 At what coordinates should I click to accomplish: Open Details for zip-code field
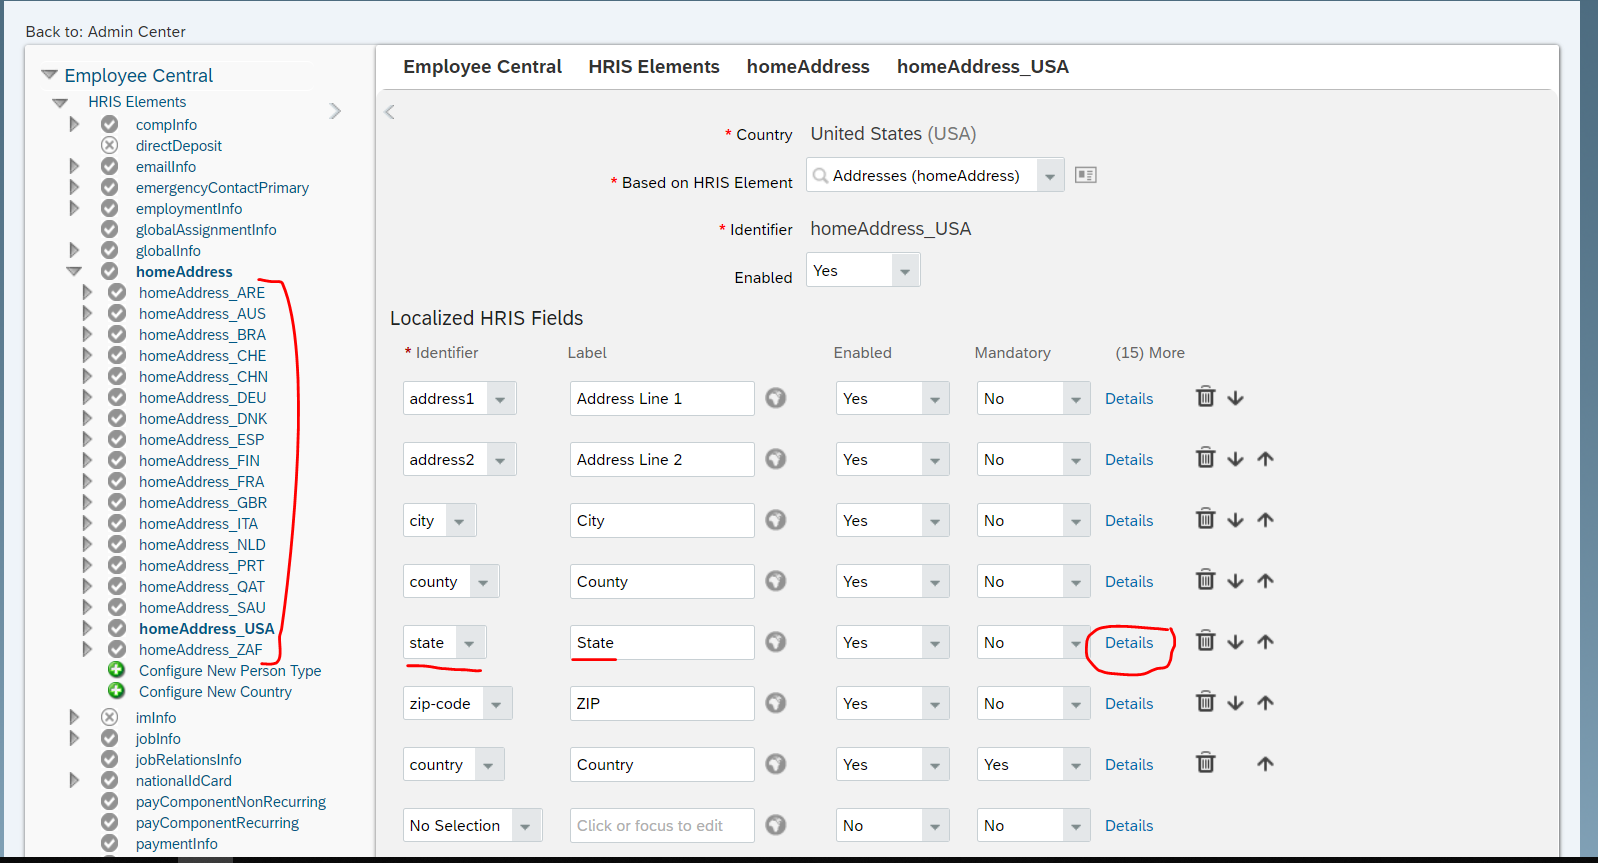1129,703
